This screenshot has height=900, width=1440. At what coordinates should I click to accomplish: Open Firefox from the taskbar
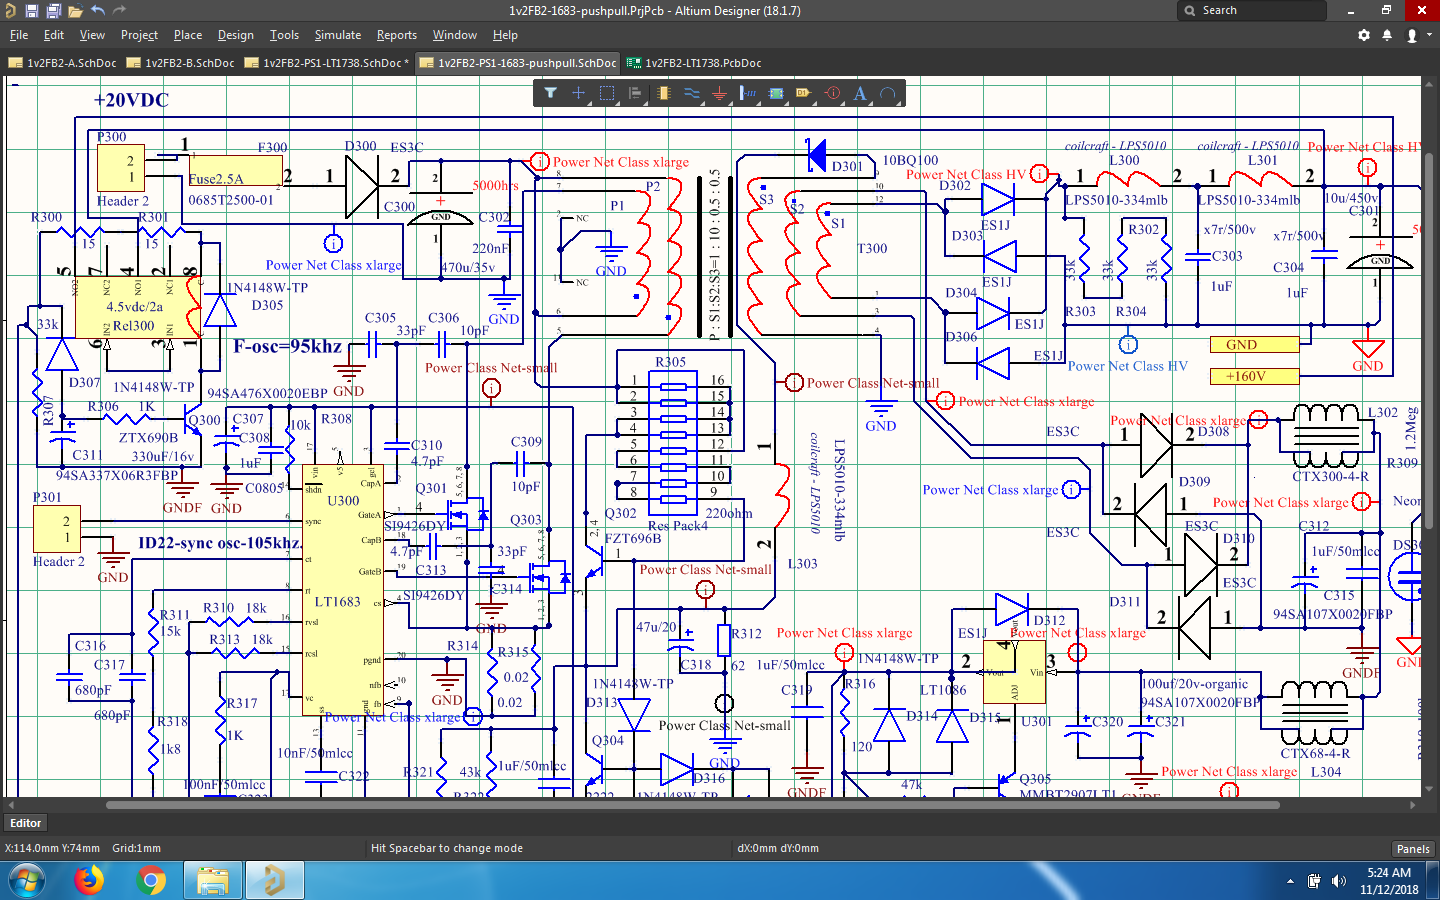click(x=89, y=881)
